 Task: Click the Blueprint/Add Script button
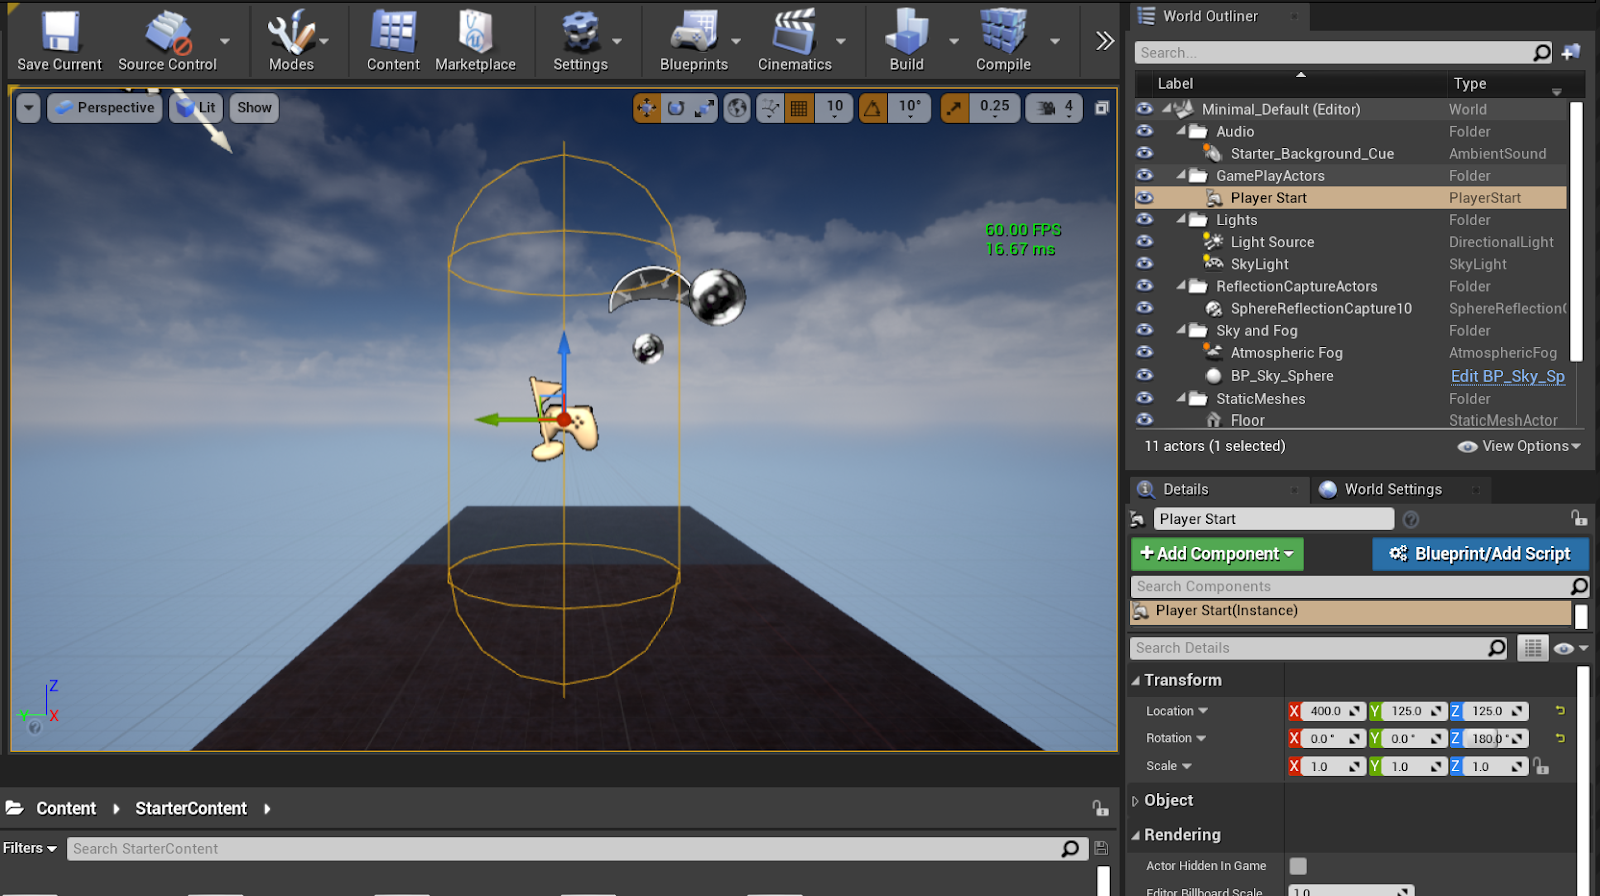pos(1480,554)
